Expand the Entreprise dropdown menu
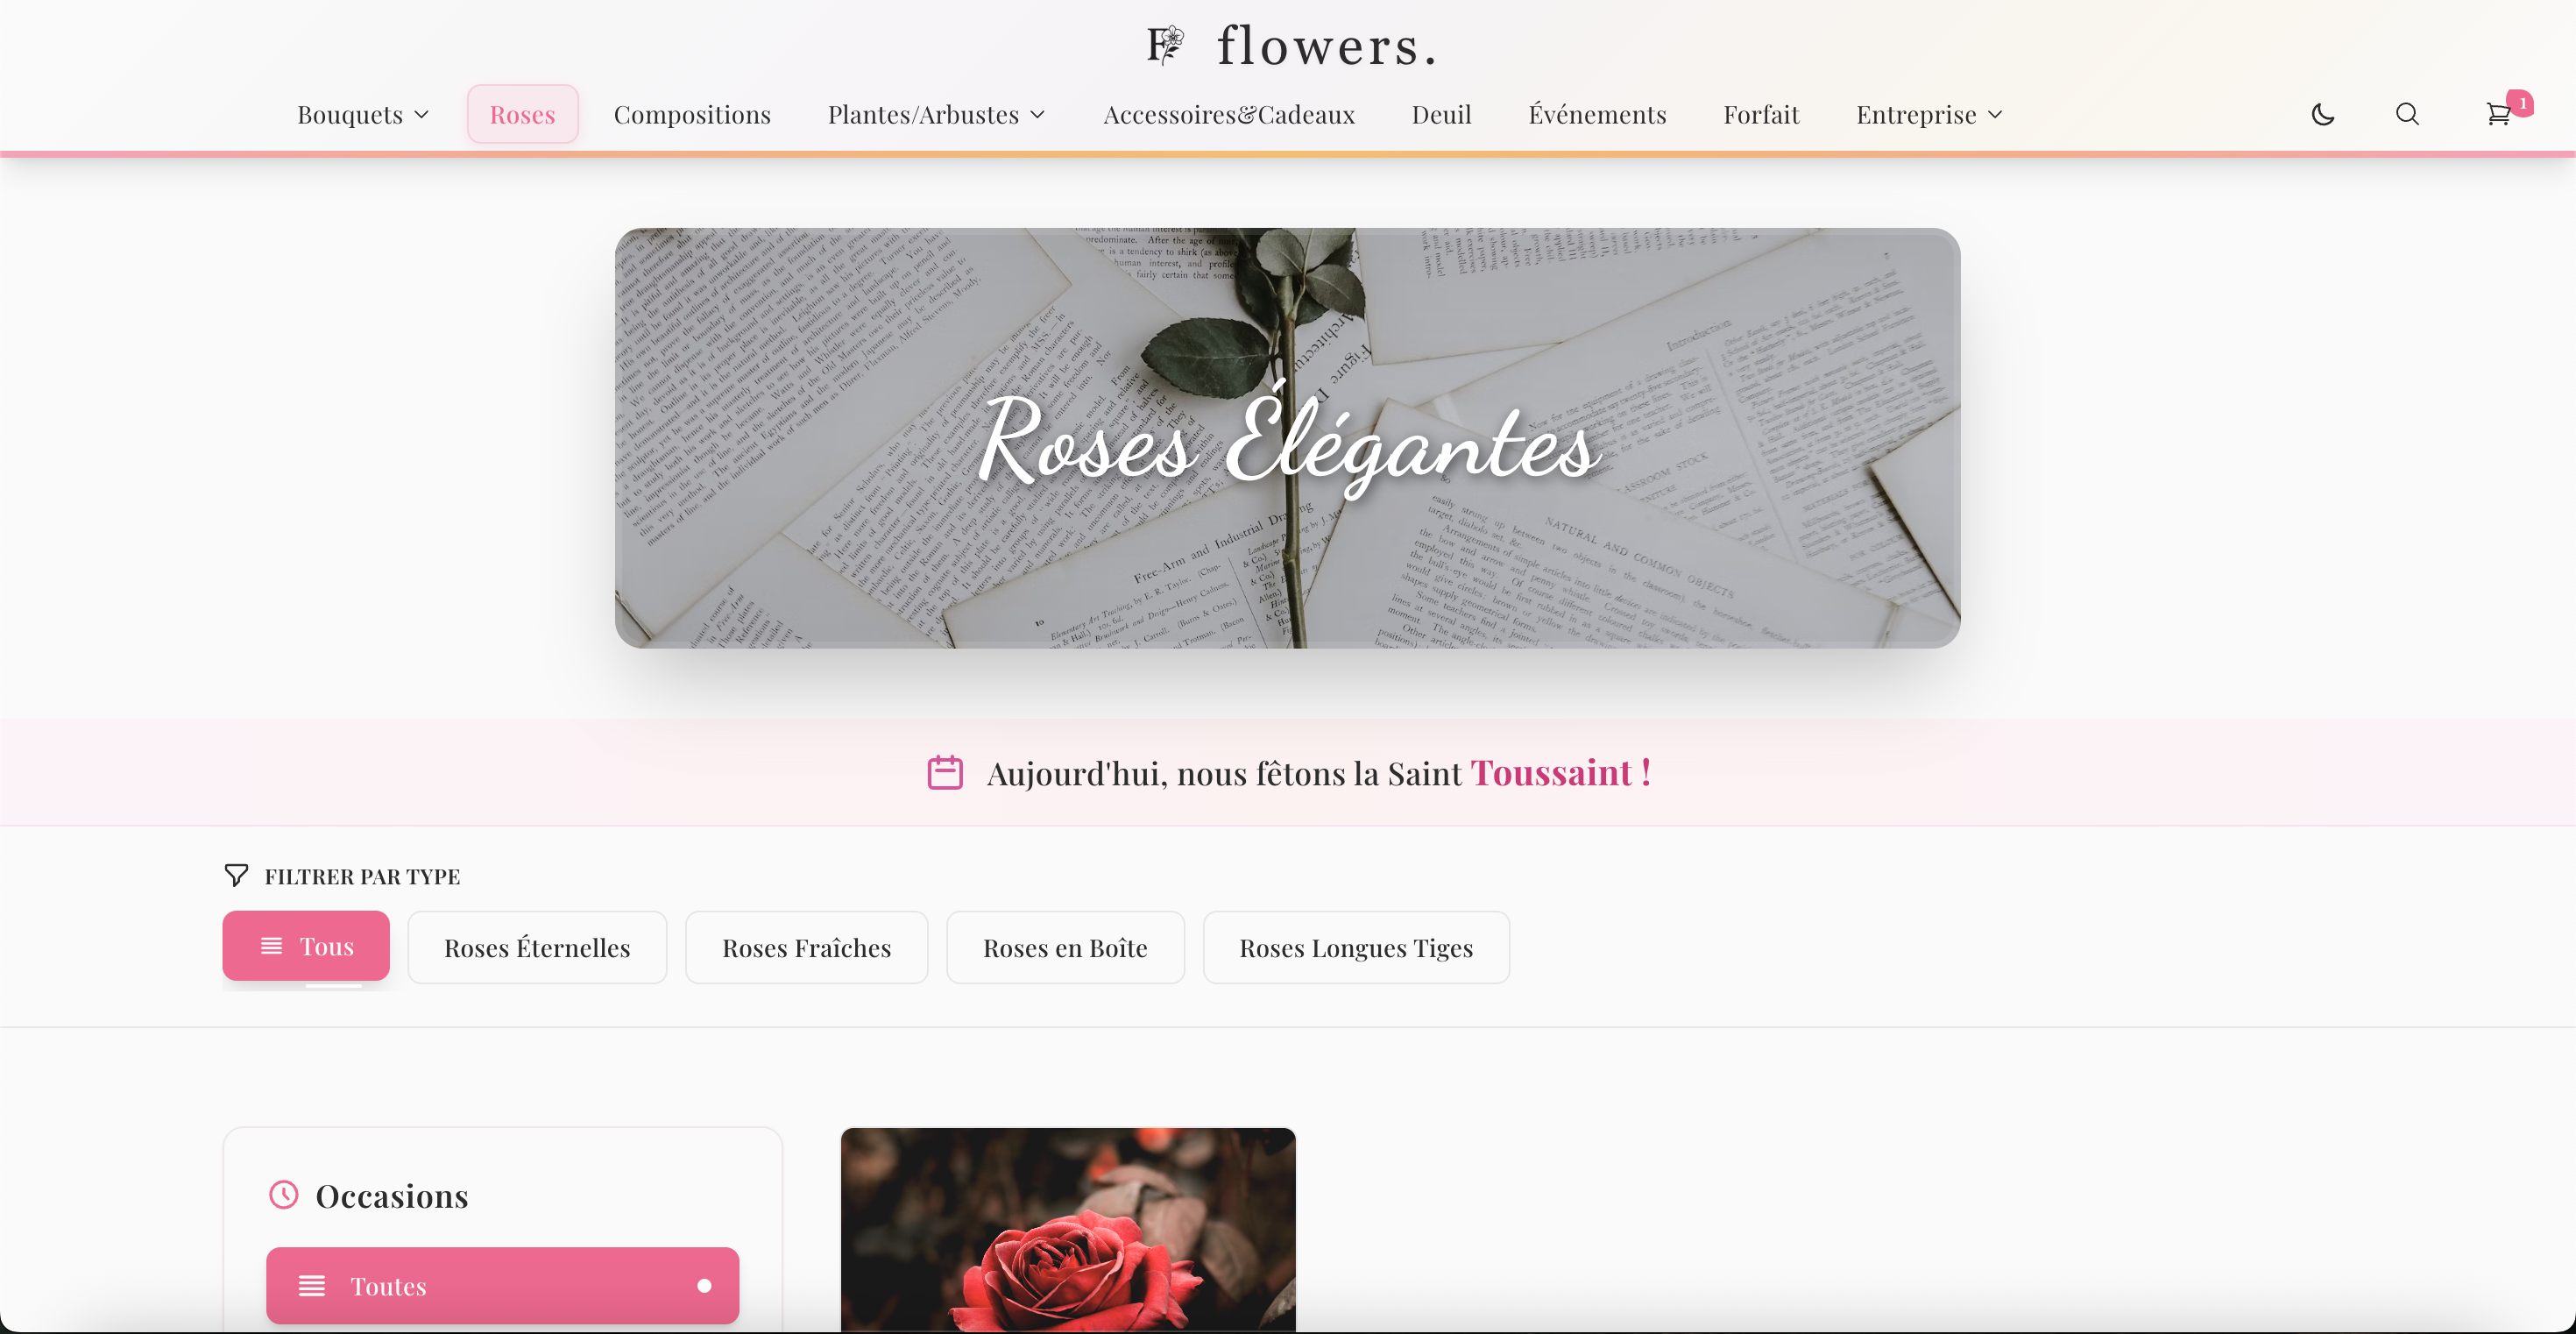Image resolution: width=2576 pixels, height=1334 pixels. pos(1929,115)
